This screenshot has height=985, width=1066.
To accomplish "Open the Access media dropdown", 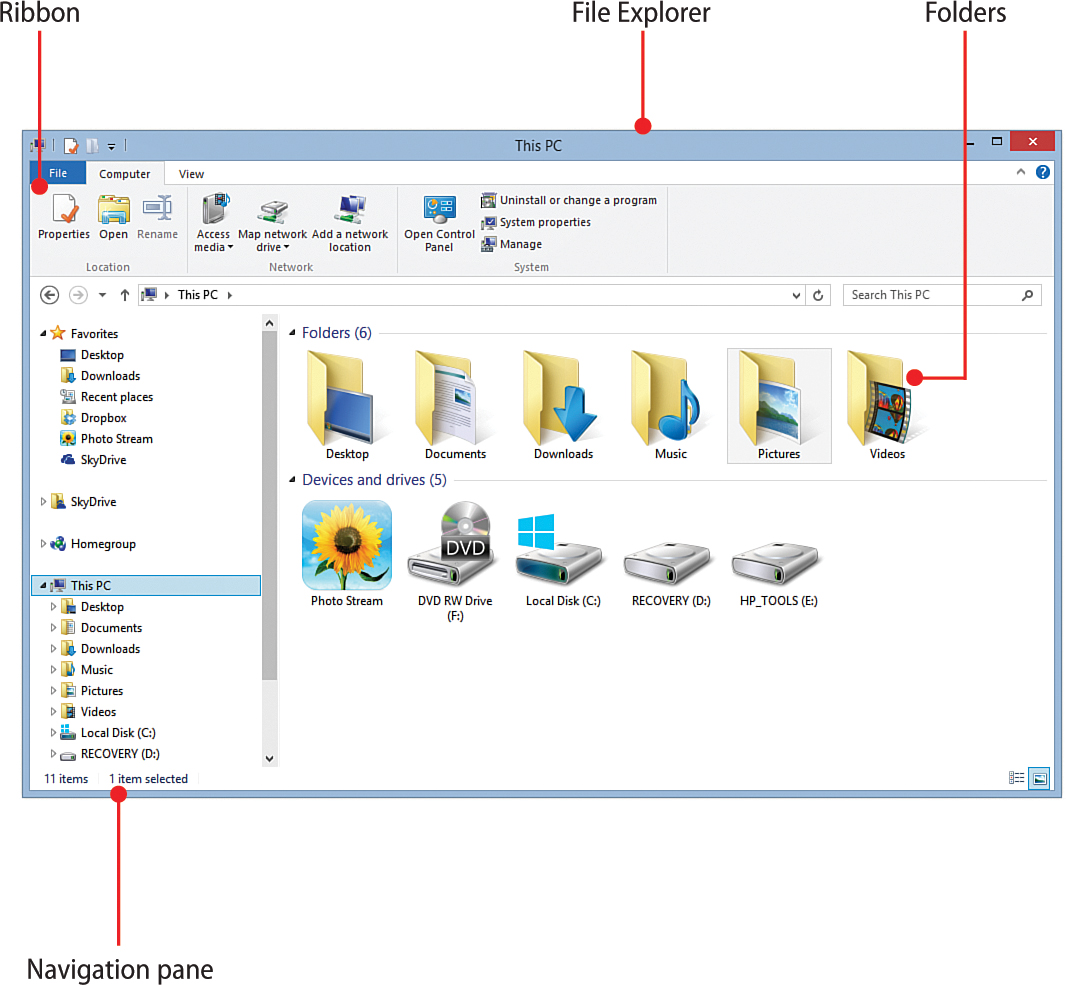I will coord(213,223).
